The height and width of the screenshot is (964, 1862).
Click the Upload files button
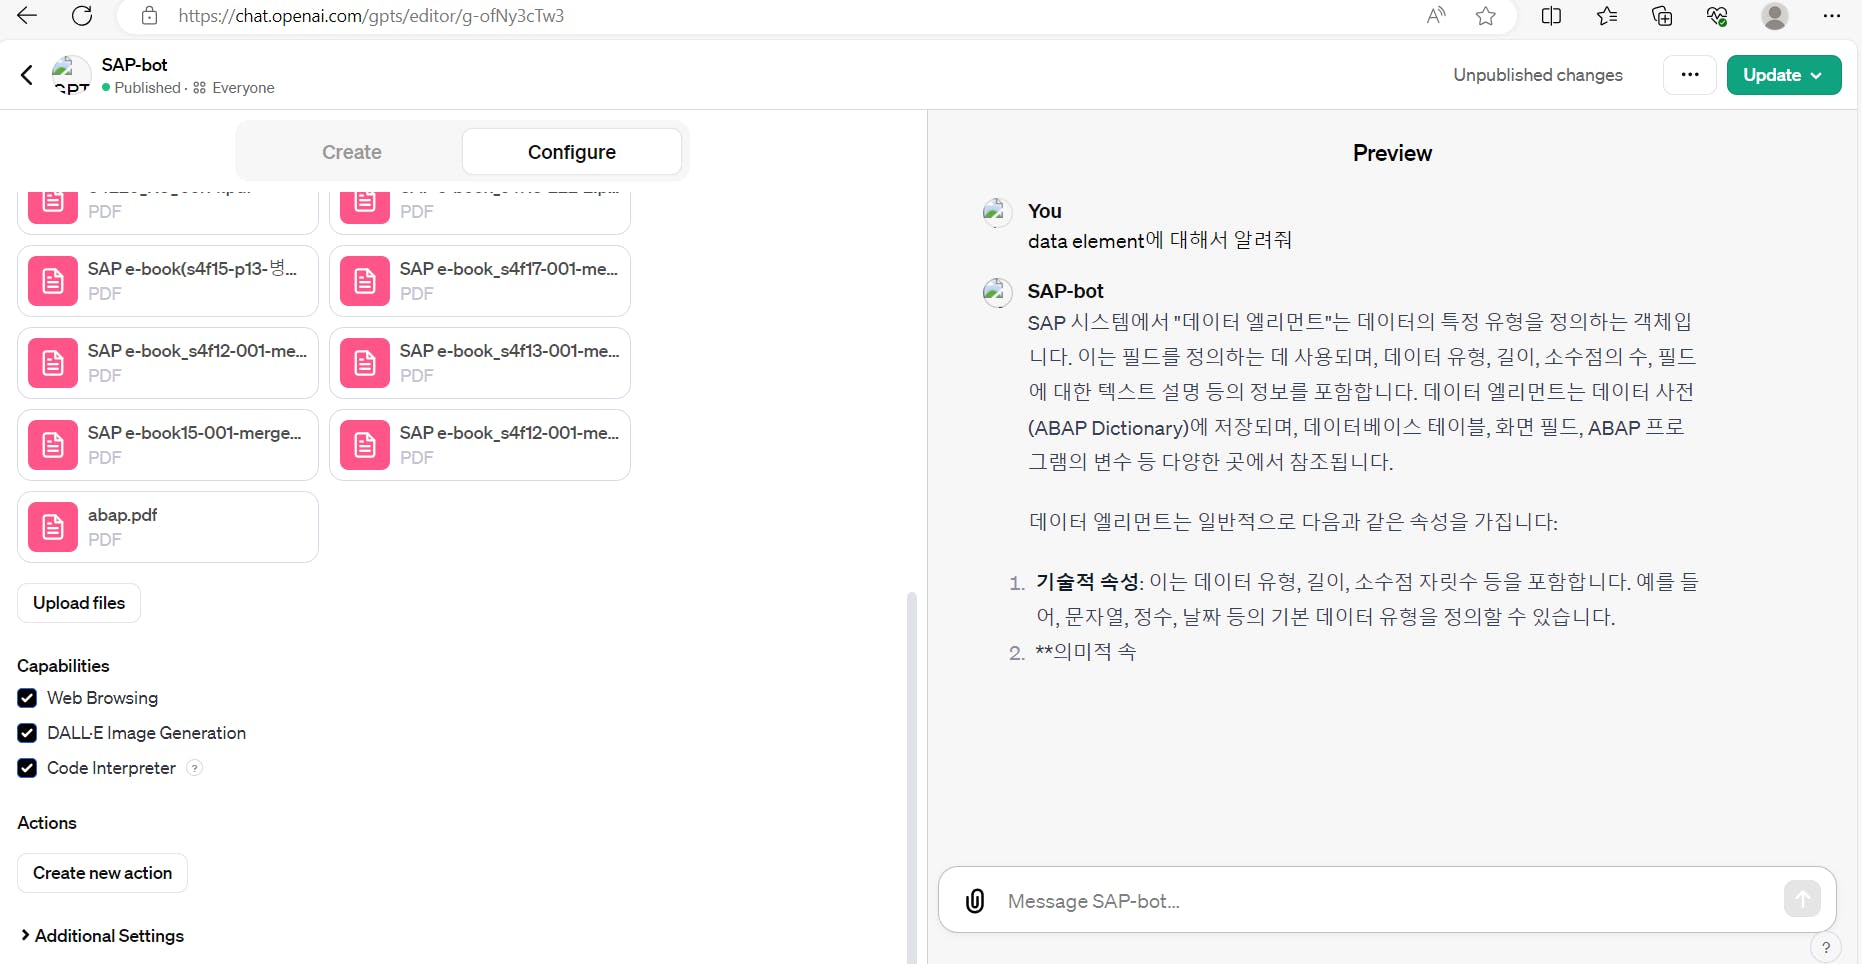(x=79, y=603)
